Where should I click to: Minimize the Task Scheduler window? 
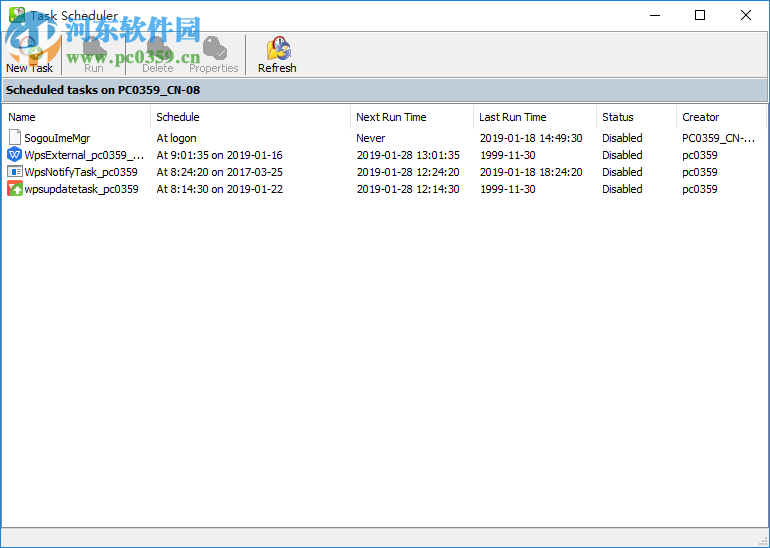click(655, 15)
